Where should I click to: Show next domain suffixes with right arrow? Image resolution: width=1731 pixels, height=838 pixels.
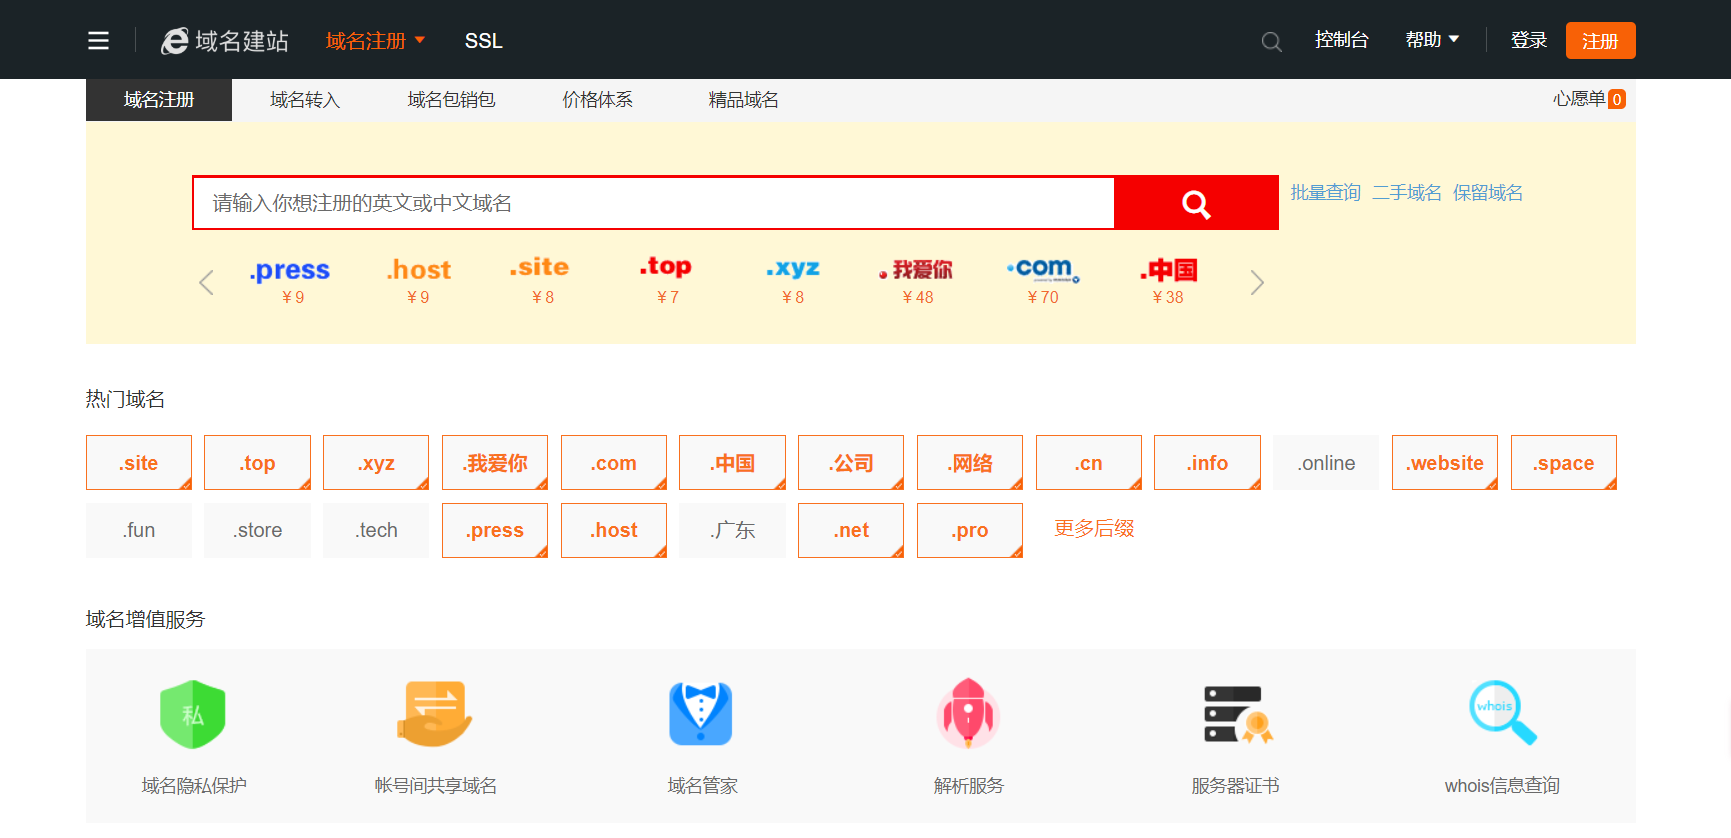[1257, 283]
